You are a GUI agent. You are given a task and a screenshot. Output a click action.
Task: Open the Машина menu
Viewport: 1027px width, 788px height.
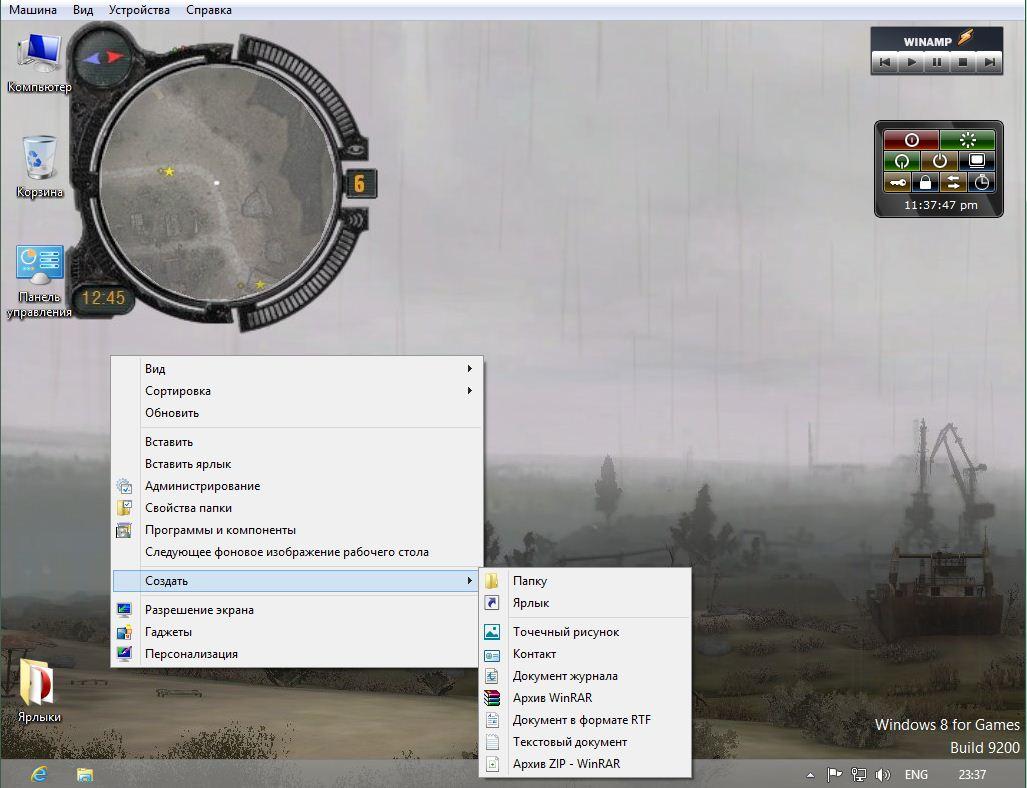click(x=33, y=10)
